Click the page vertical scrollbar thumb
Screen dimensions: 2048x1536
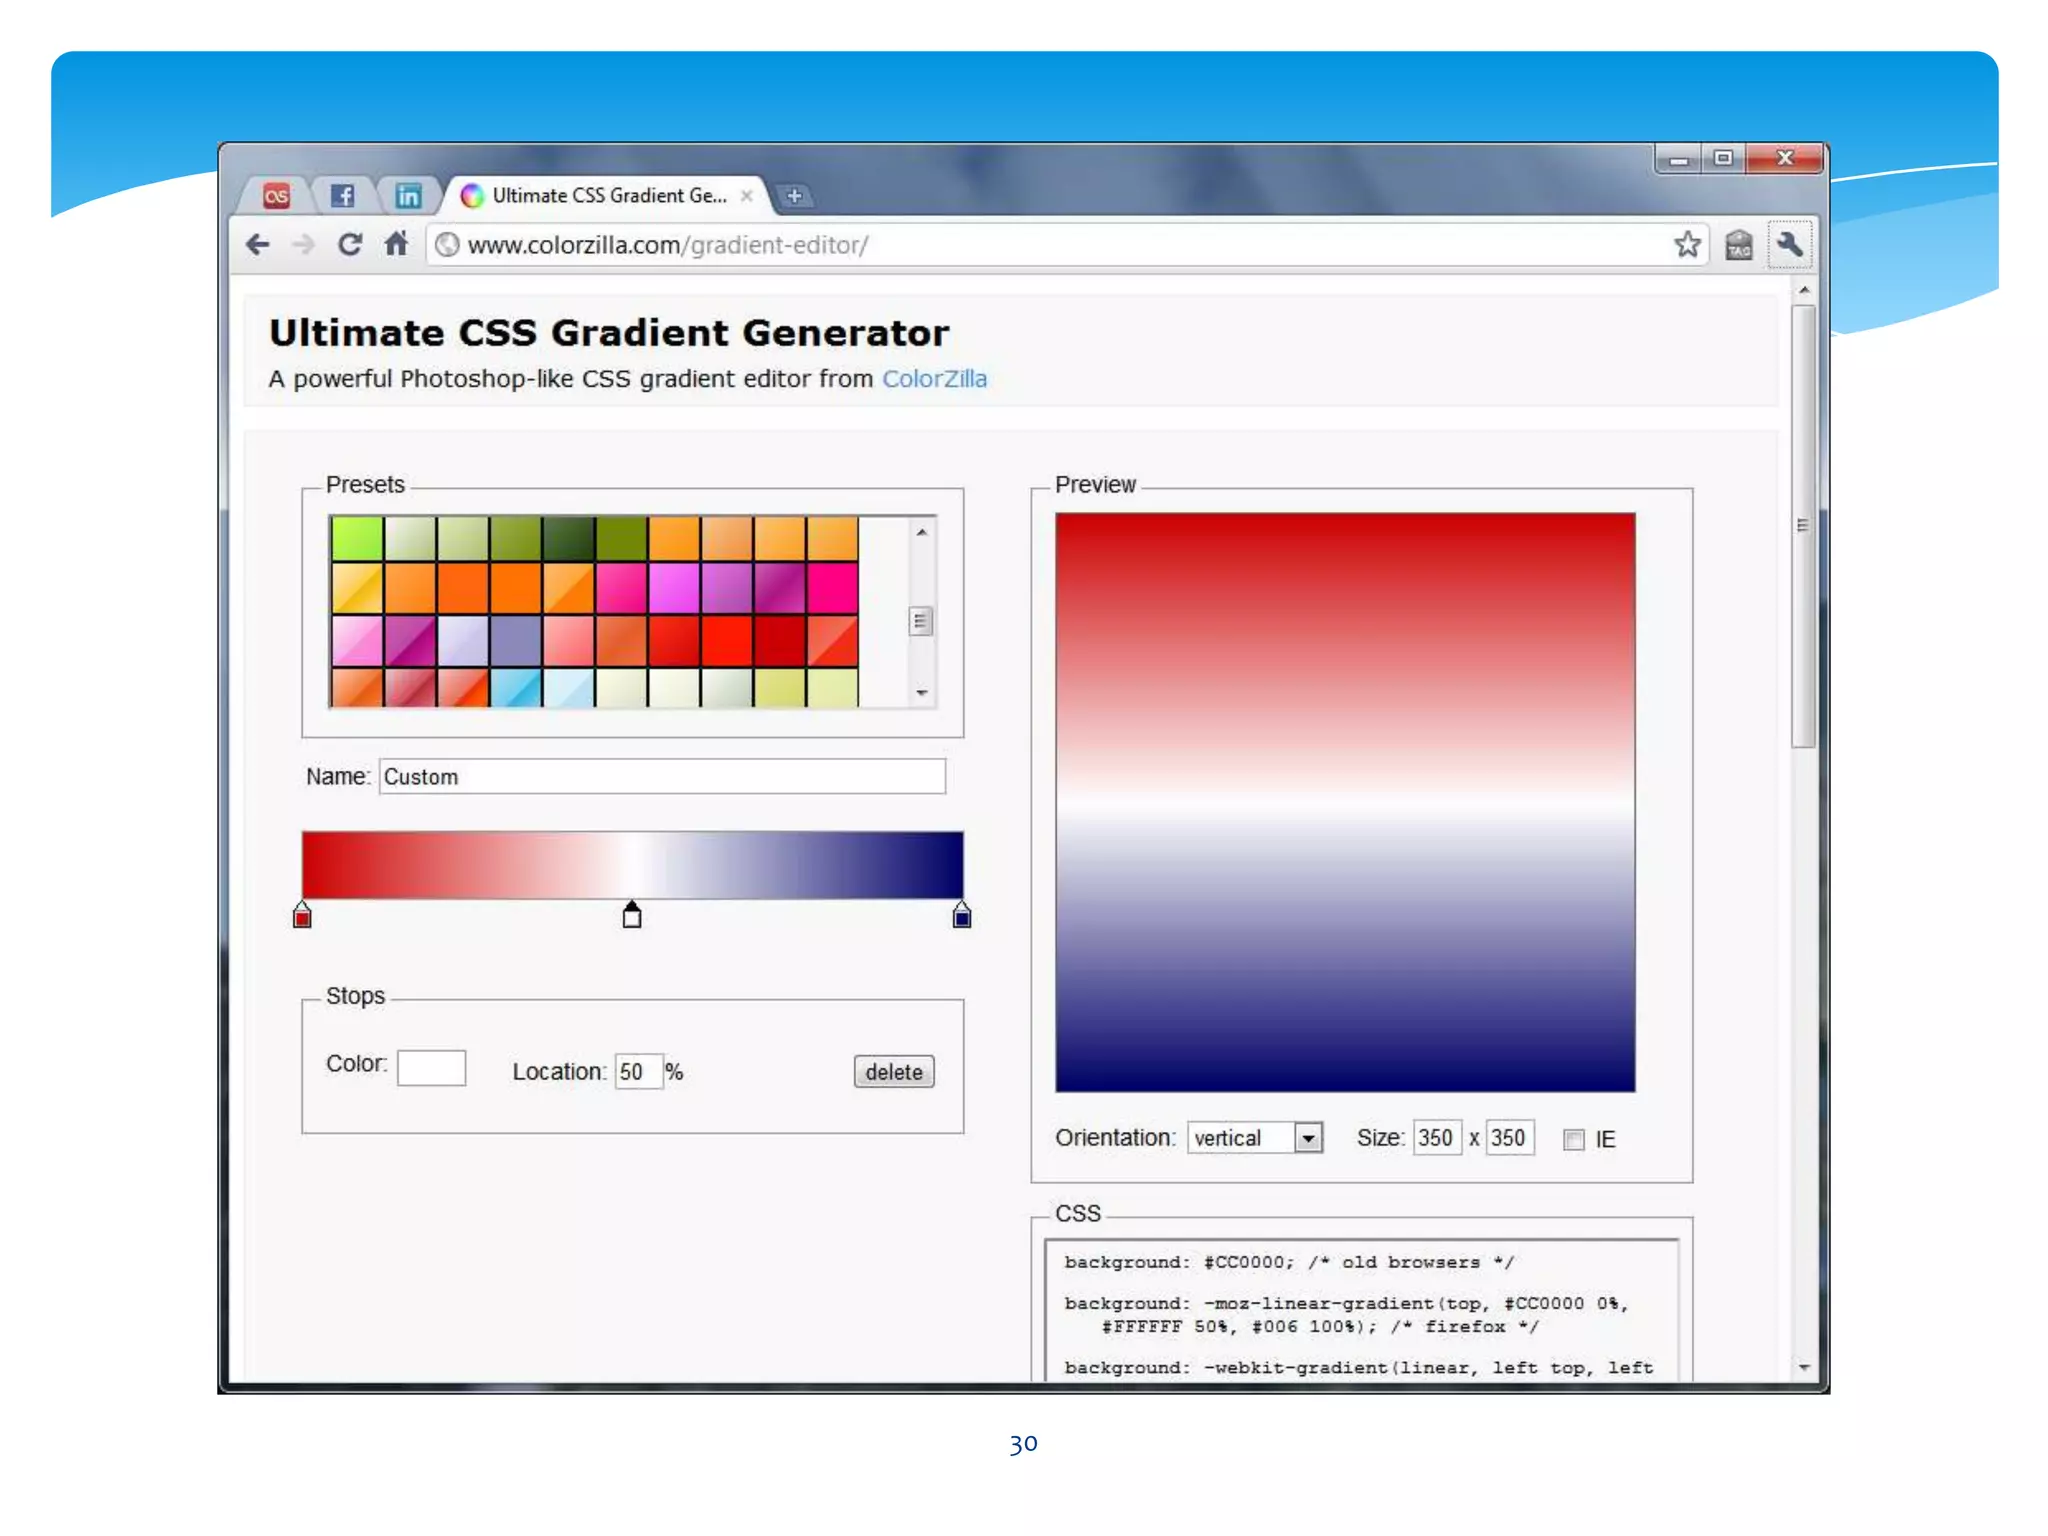click(1804, 526)
